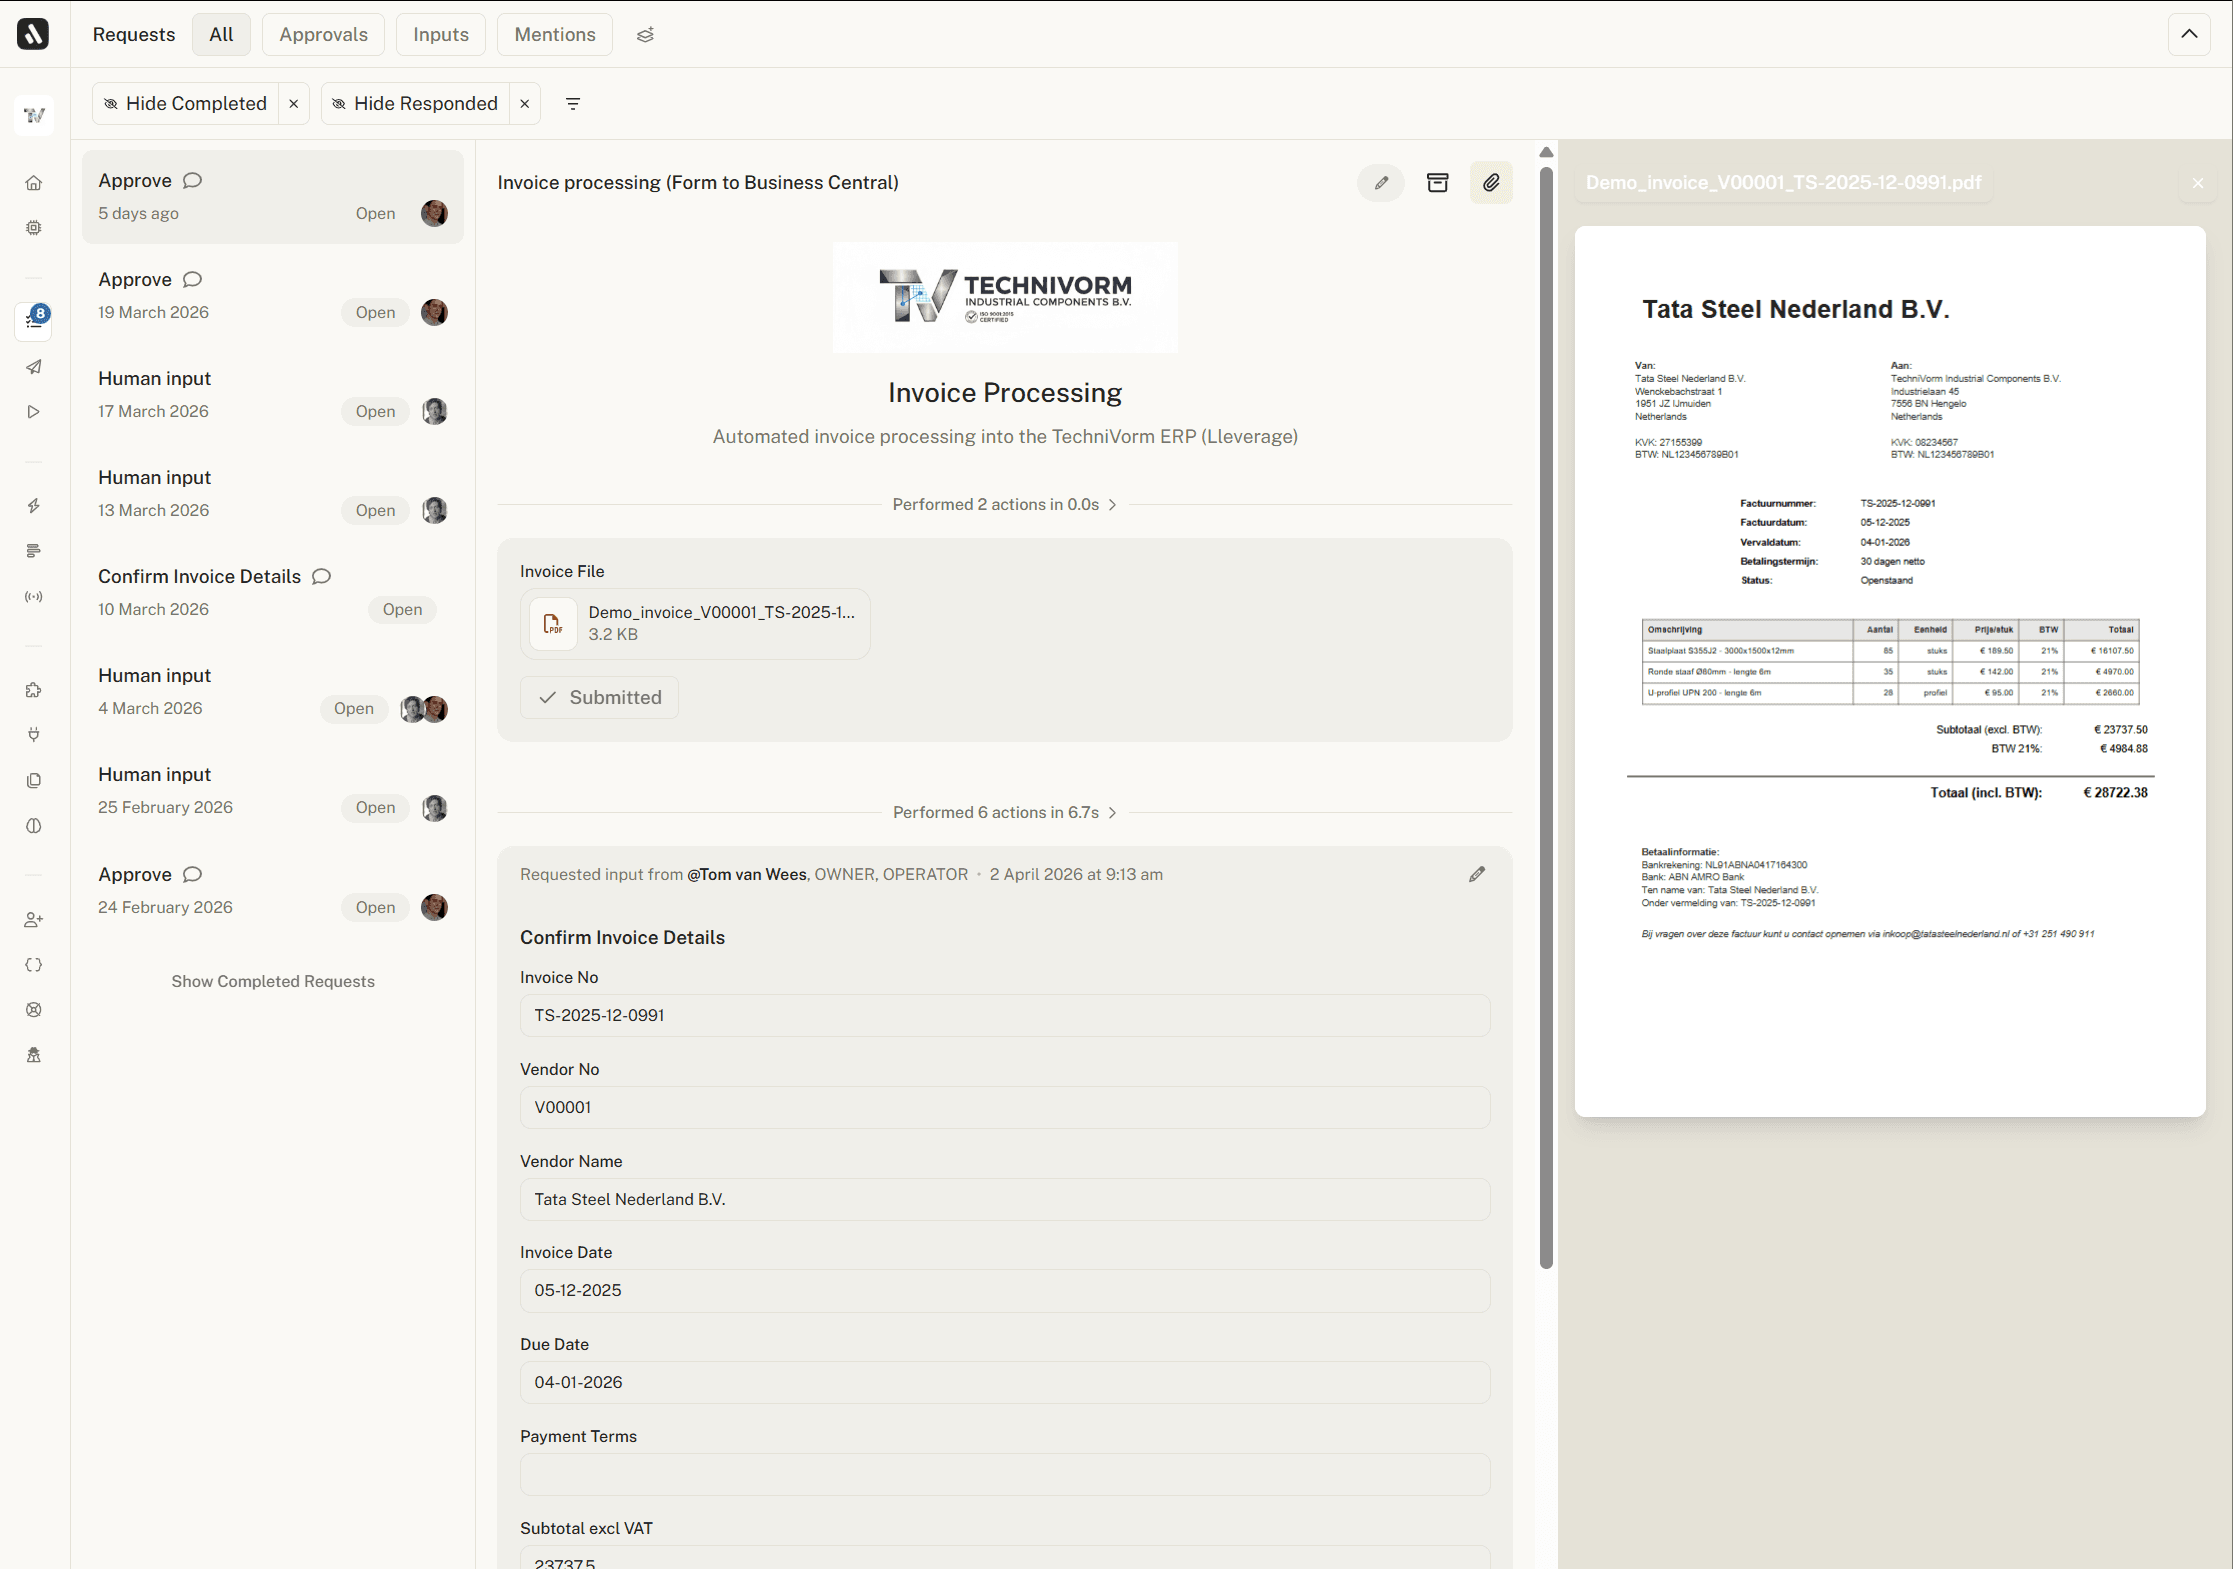The height and width of the screenshot is (1569, 2233).
Task: Open the home icon in left sidebar
Action: 34,183
